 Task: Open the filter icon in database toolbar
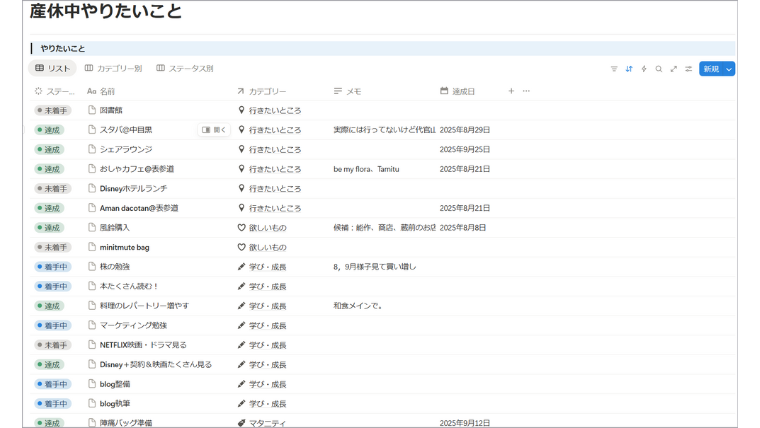[x=614, y=69]
